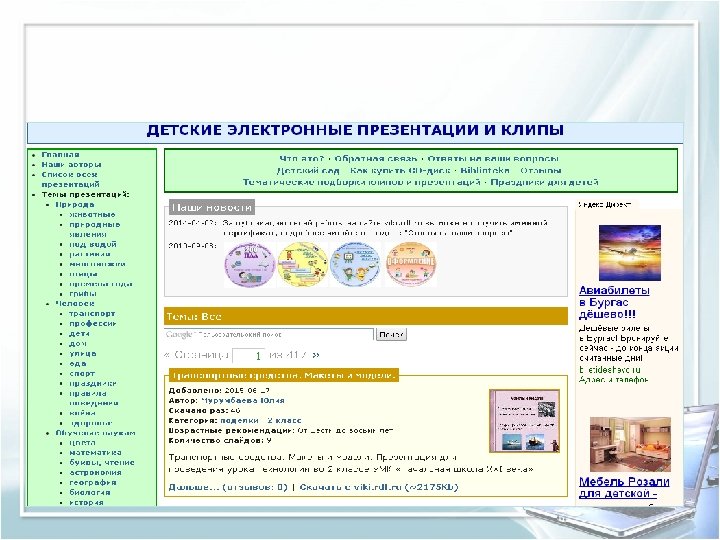Open Отзывы in top navigation
Image resolution: width=720 pixels, height=540 pixels.
coord(541,170)
